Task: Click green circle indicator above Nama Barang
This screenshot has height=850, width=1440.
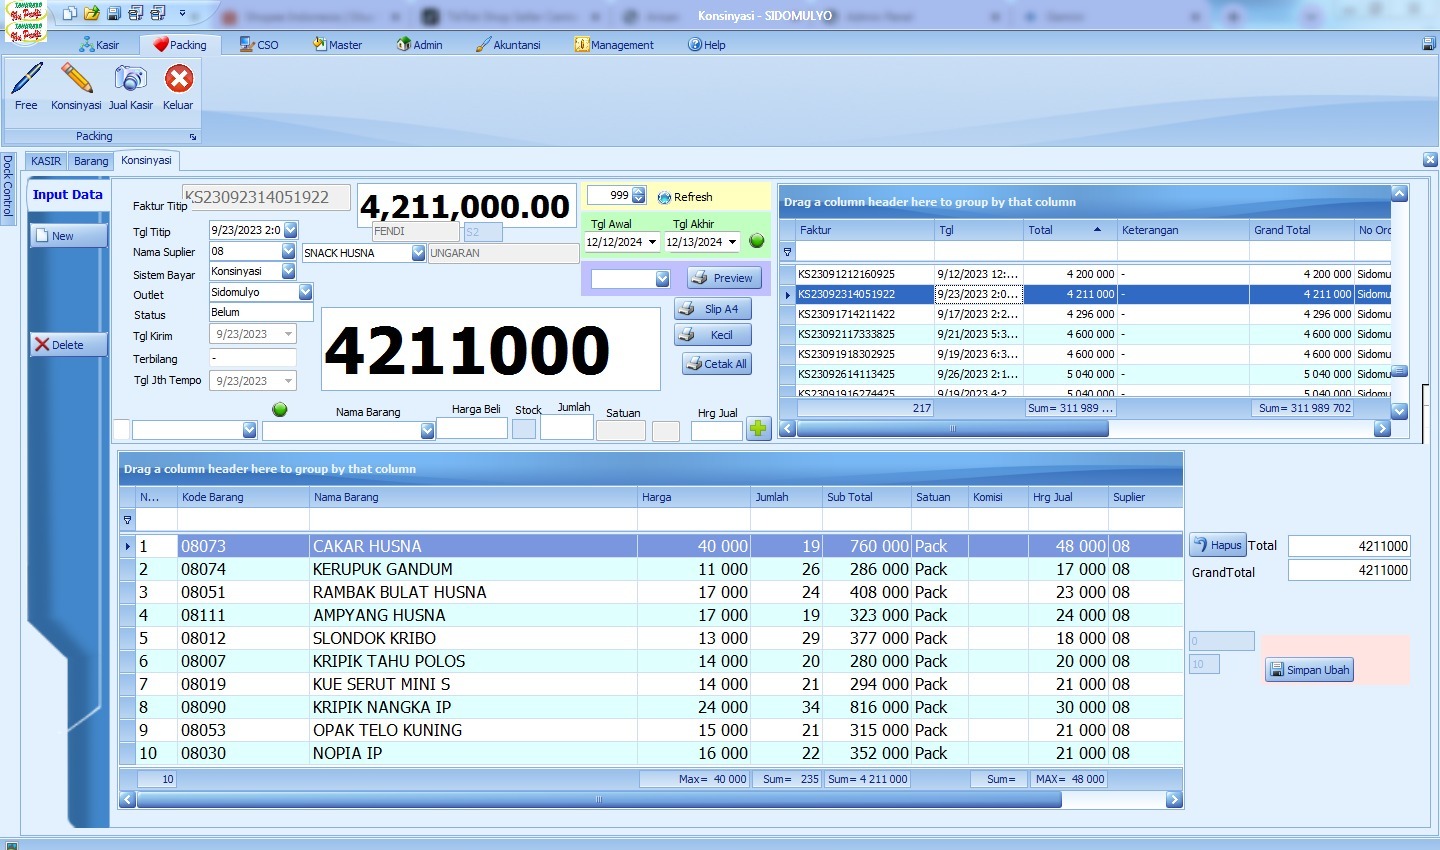Action: pyautogui.click(x=280, y=409)
